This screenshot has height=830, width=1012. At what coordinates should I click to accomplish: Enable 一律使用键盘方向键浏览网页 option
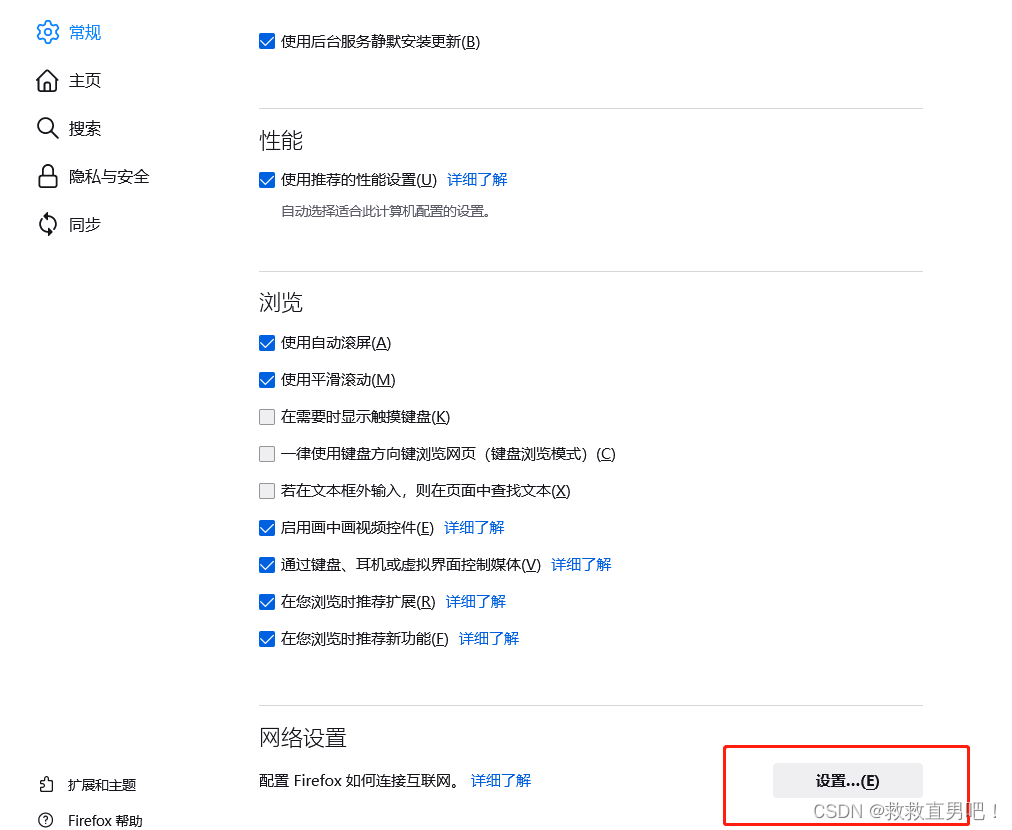coord(267,453)
